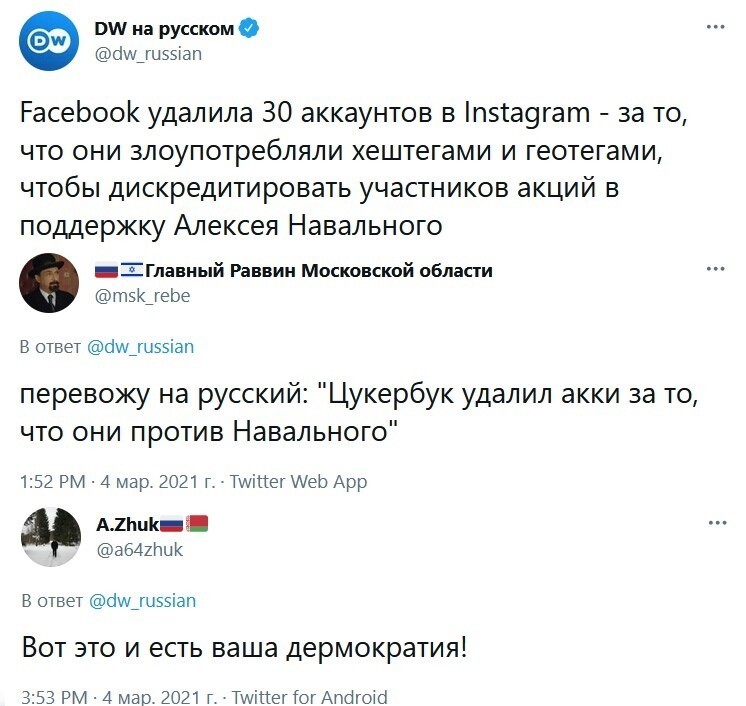This screenshot has width=746, height=706.
Task: Open more options on A.Zhuk reply
Action: (x=717, y=523)
